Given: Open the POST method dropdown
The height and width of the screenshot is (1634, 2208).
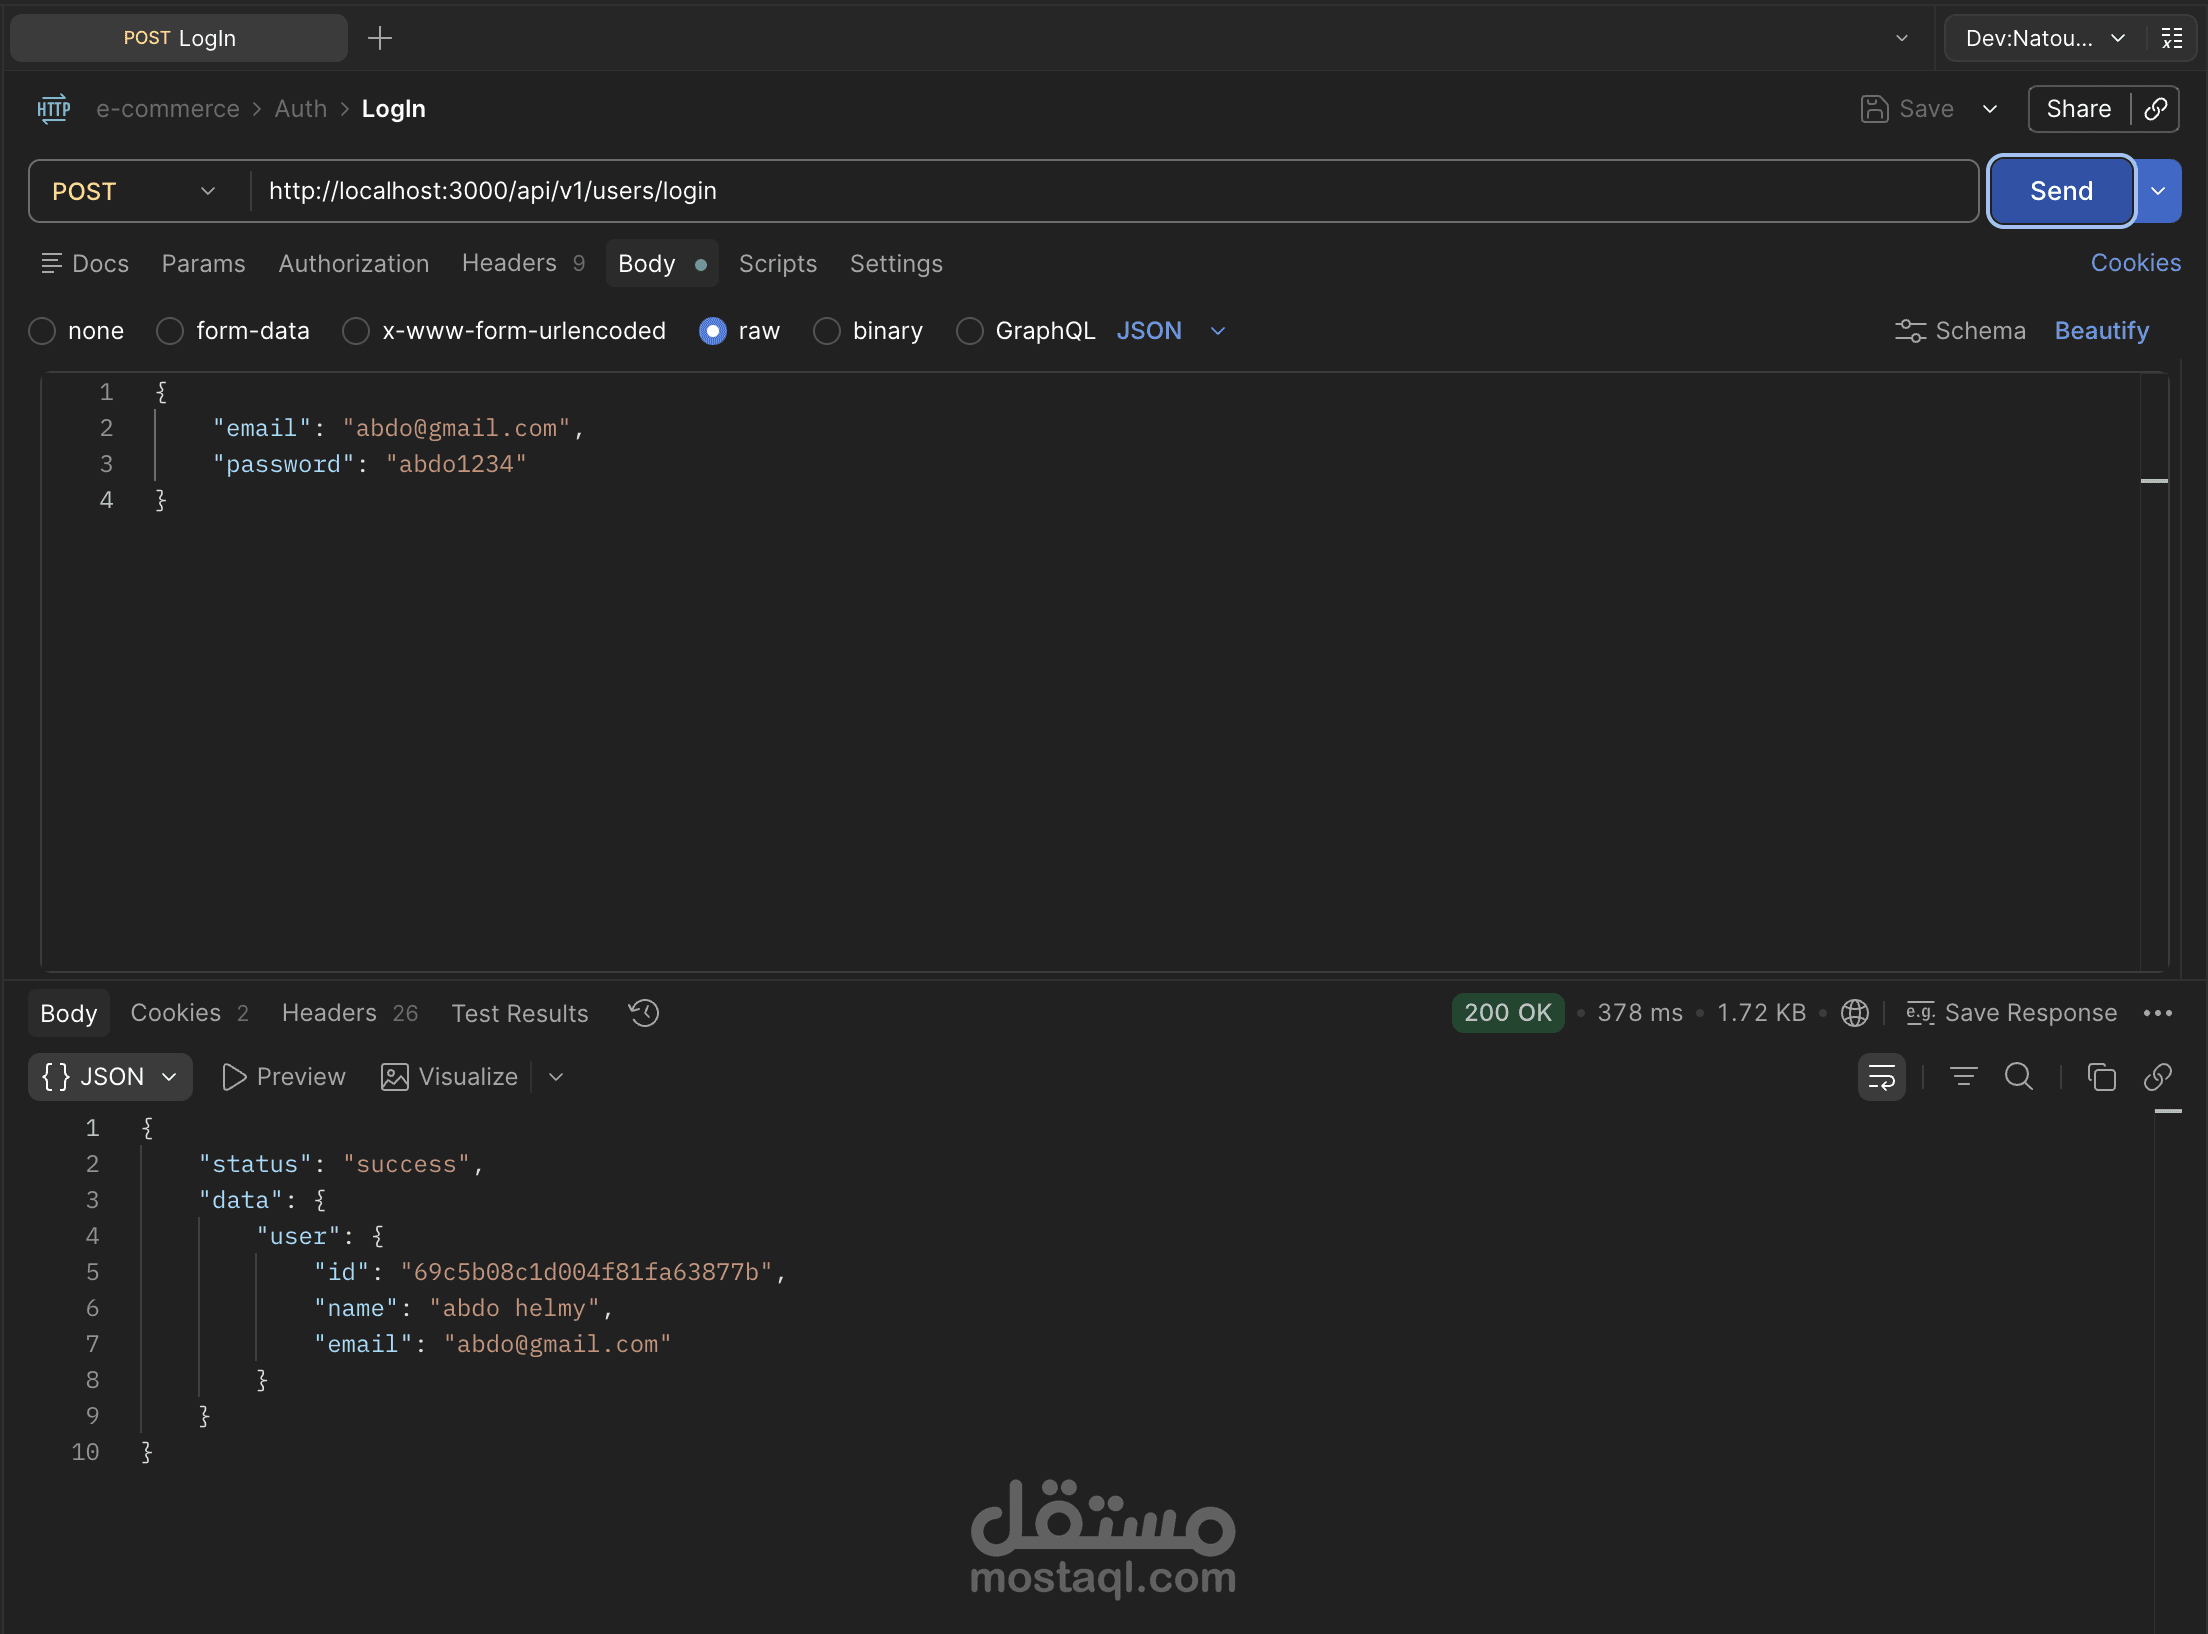Looking at the screenshot, I should click(135, 191).
